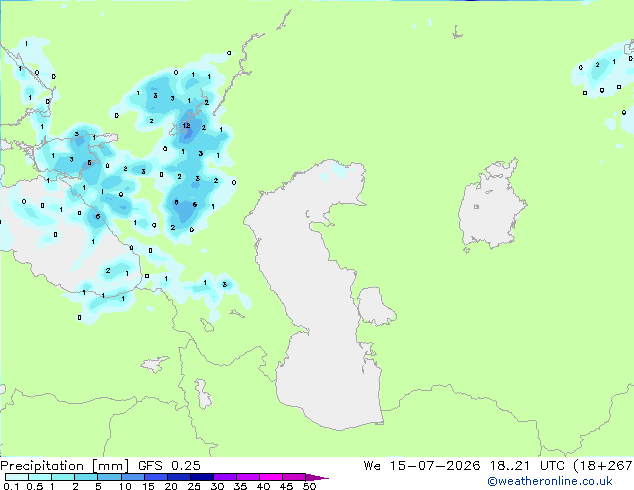The width and height of the screenshot is (634, 490).
Task: Click the legend label '30'
Action: click(217, 486)
